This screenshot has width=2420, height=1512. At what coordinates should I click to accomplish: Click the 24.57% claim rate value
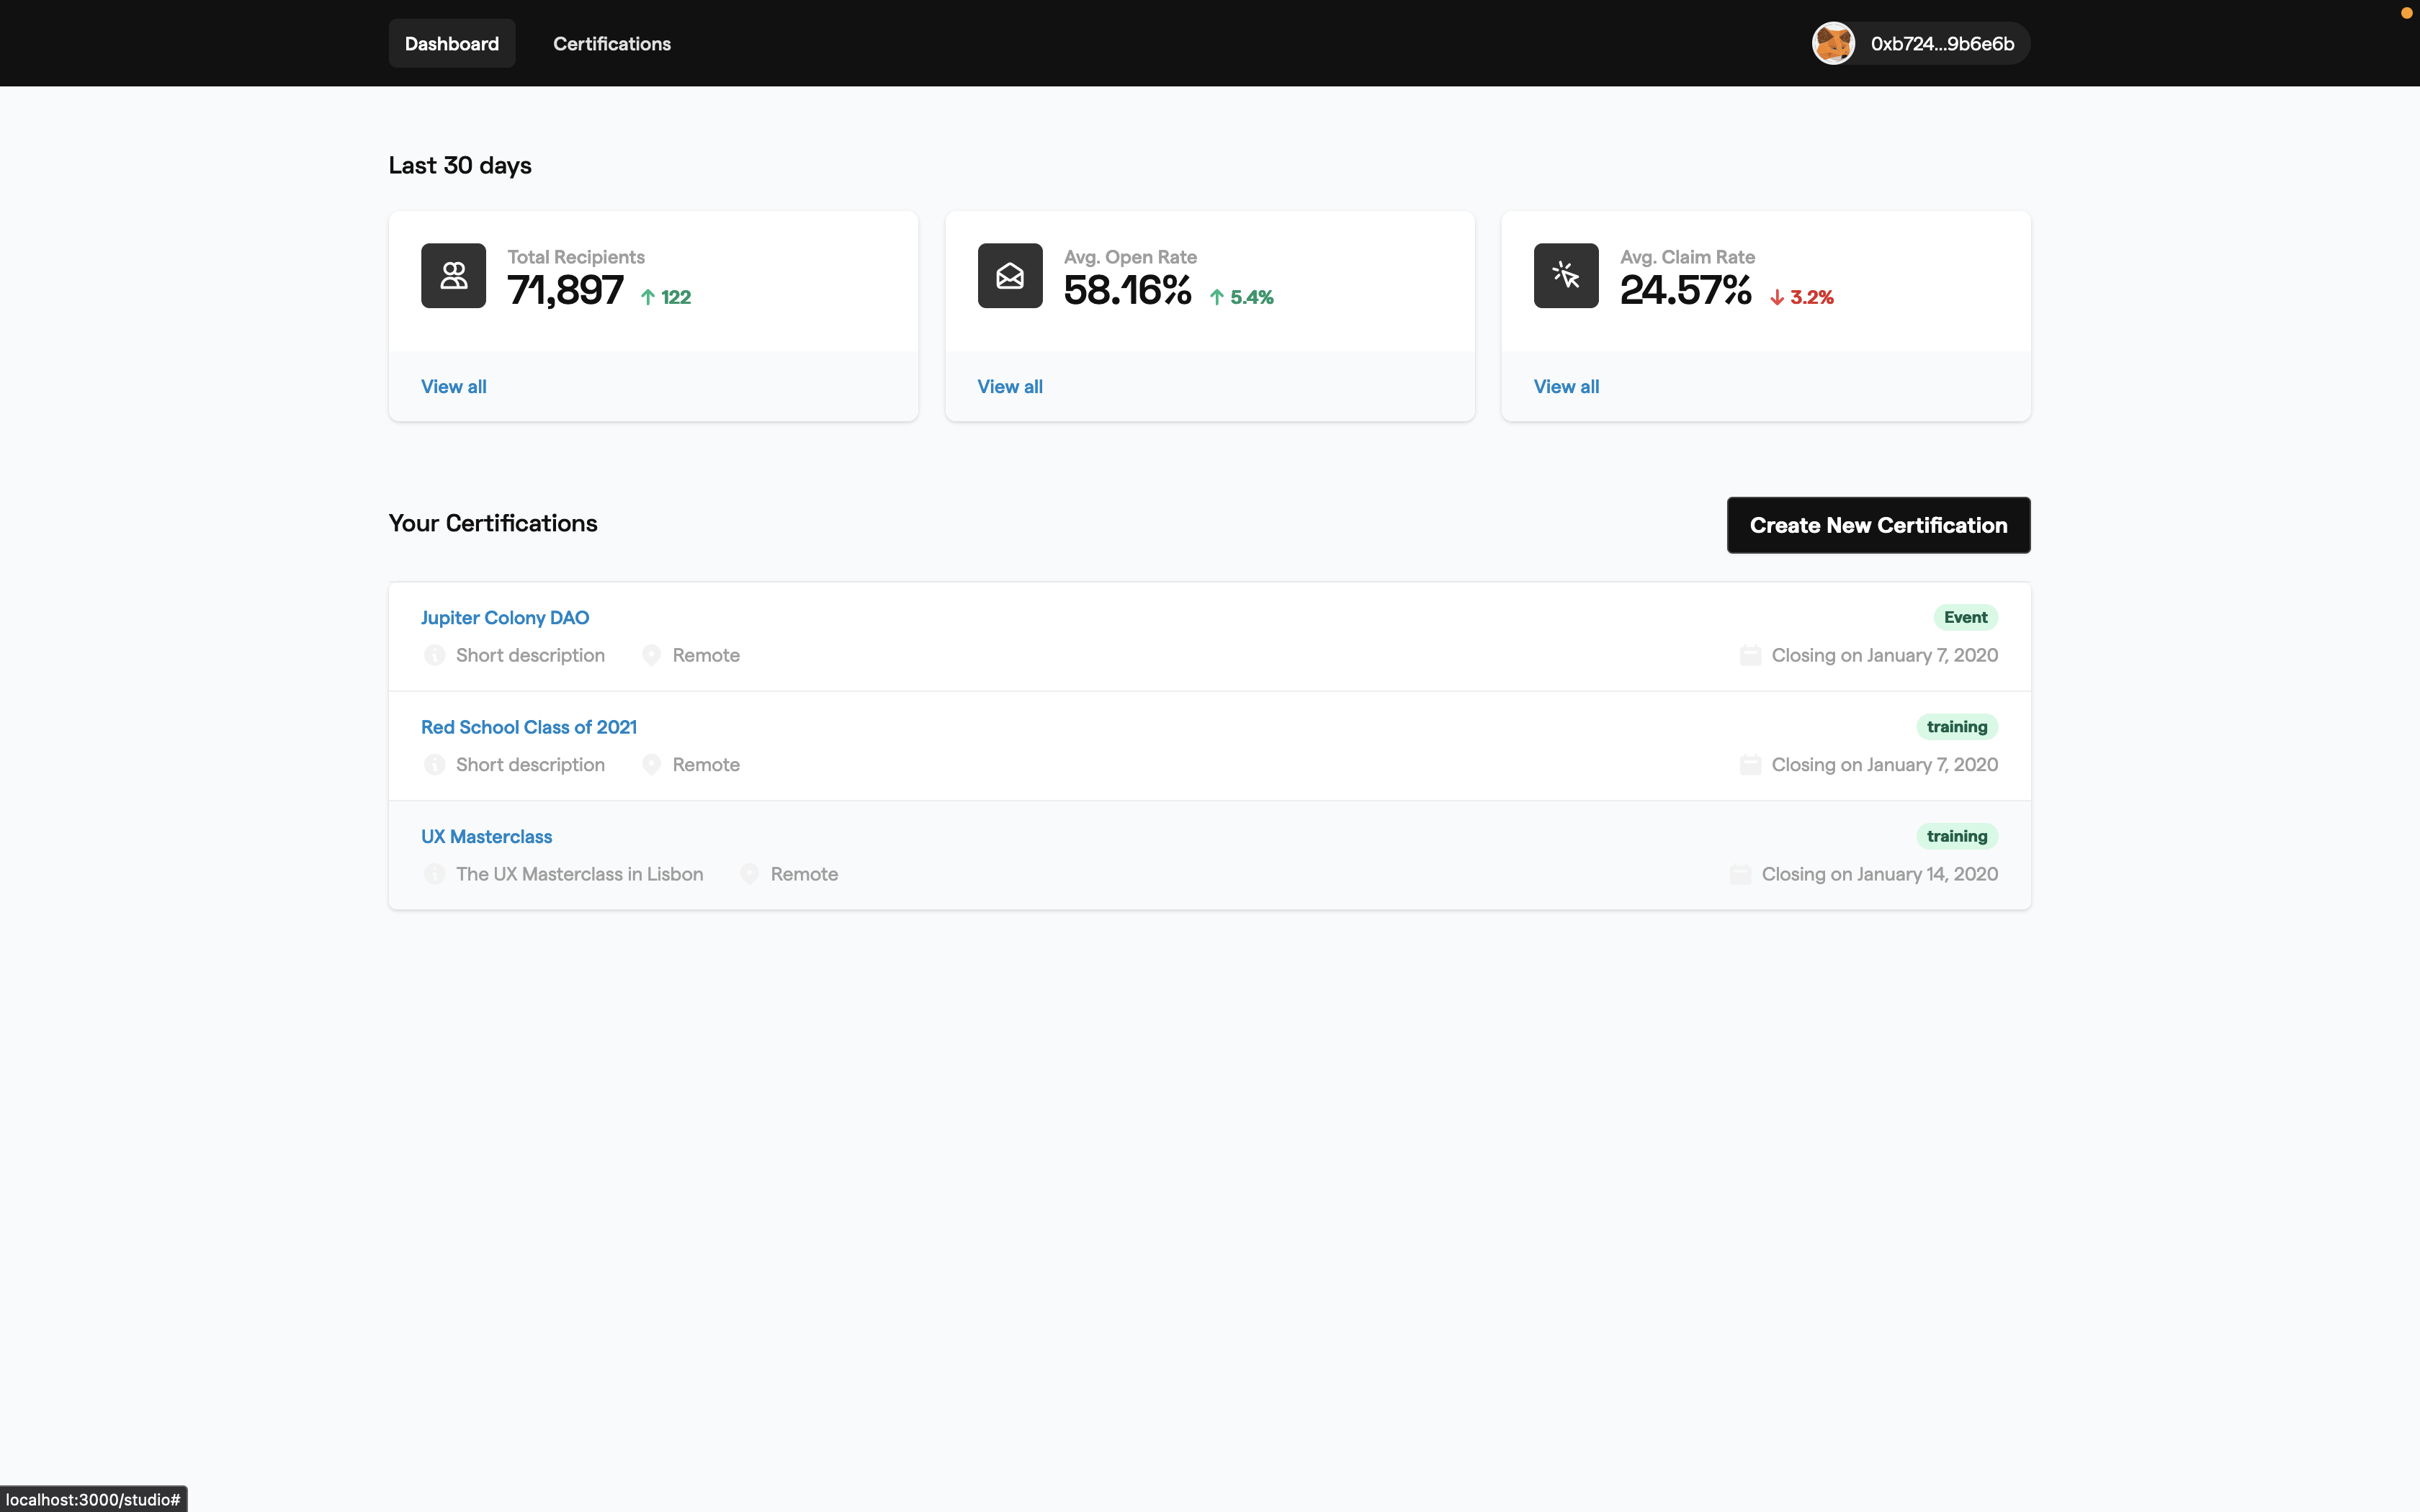[x=1686, y=290]
